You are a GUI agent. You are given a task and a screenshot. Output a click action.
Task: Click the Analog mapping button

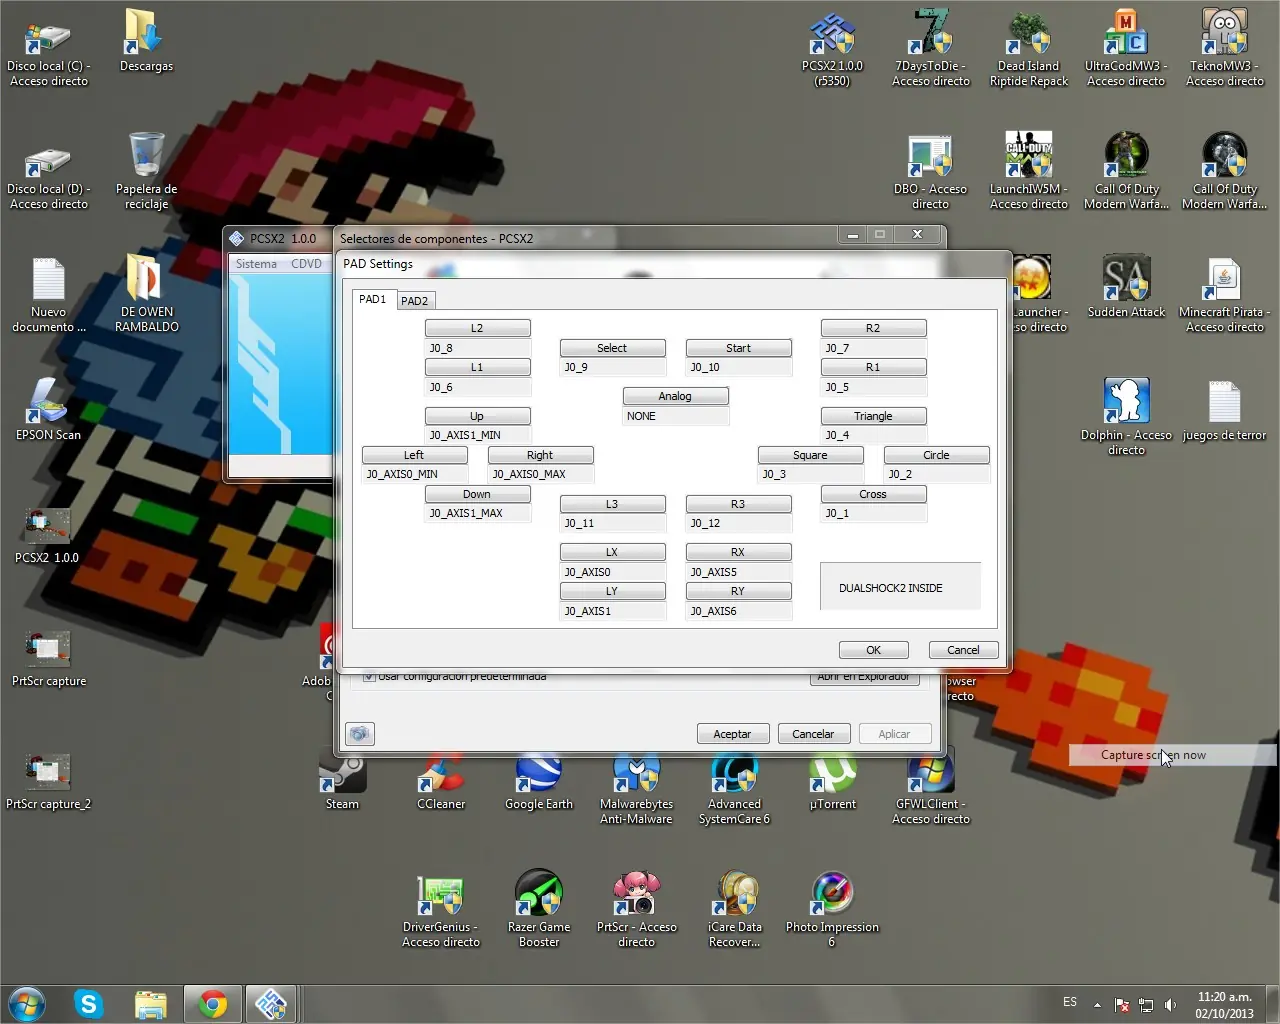click(x=676, y=396)
